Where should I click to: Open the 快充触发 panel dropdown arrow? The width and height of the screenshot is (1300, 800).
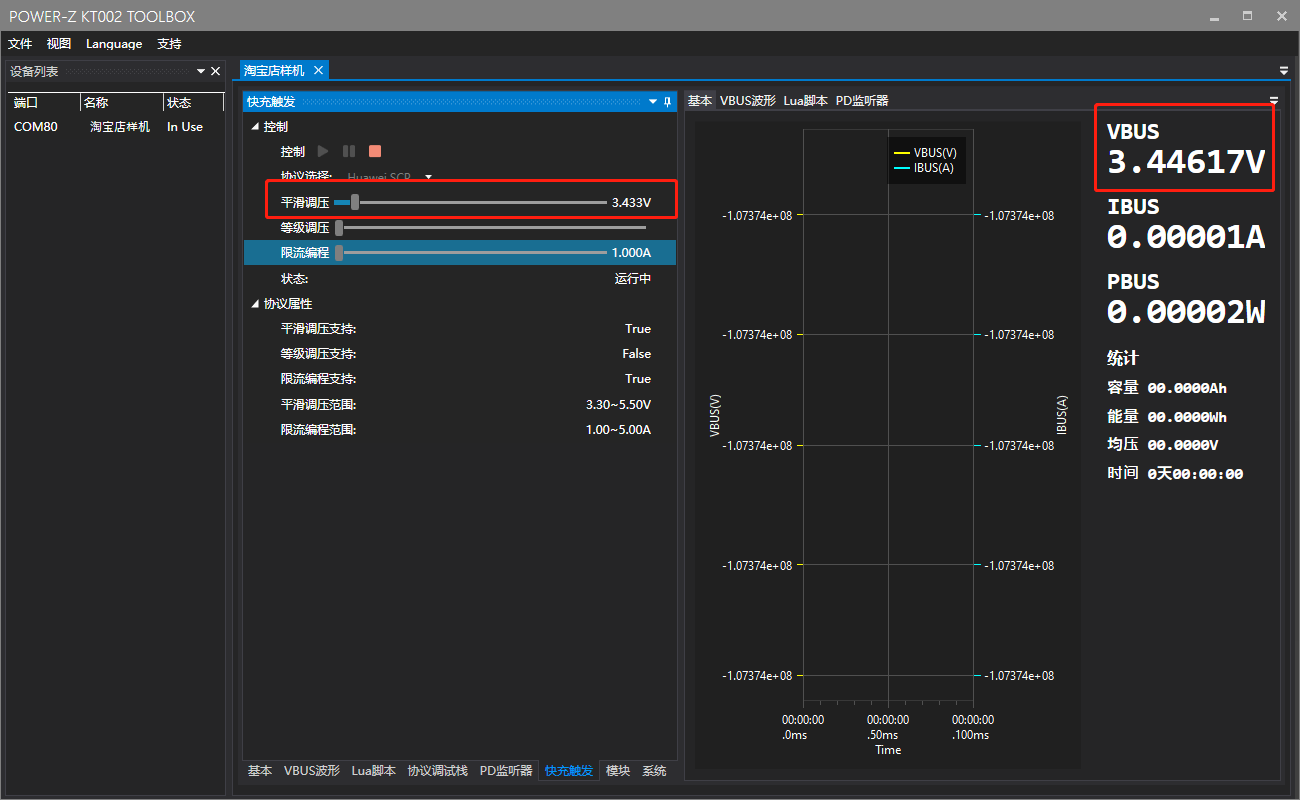tap(653, 102)
